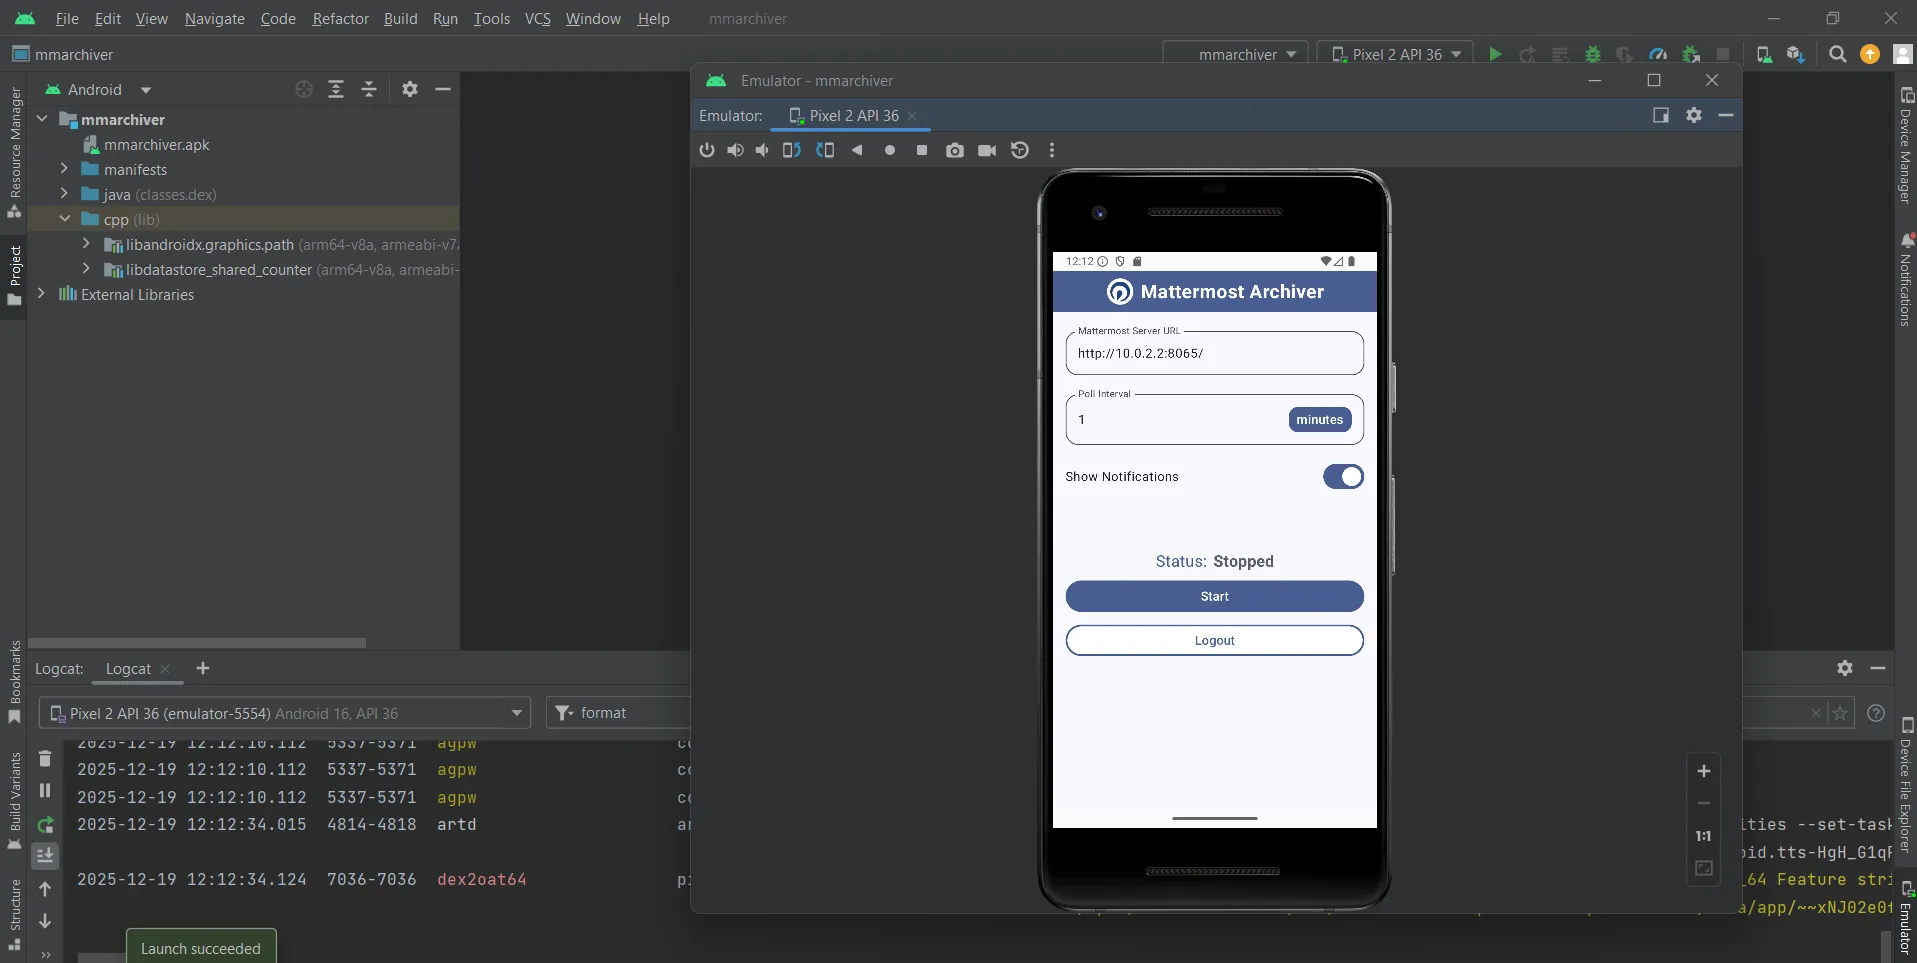Collapse the cpp (lib) folder
The image size is (1917, 963).
coord(64,219)
